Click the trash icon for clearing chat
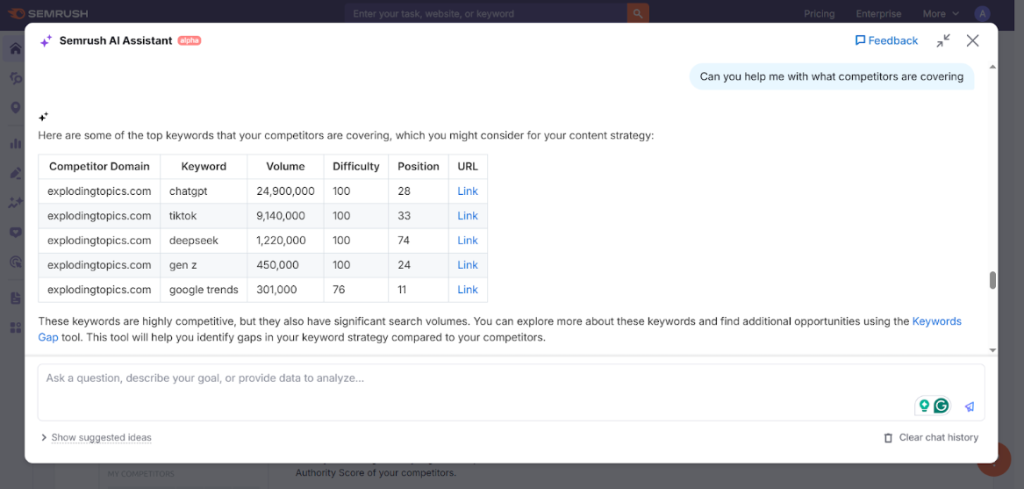Screen dimensions: 1024x489 pos(888,437)
